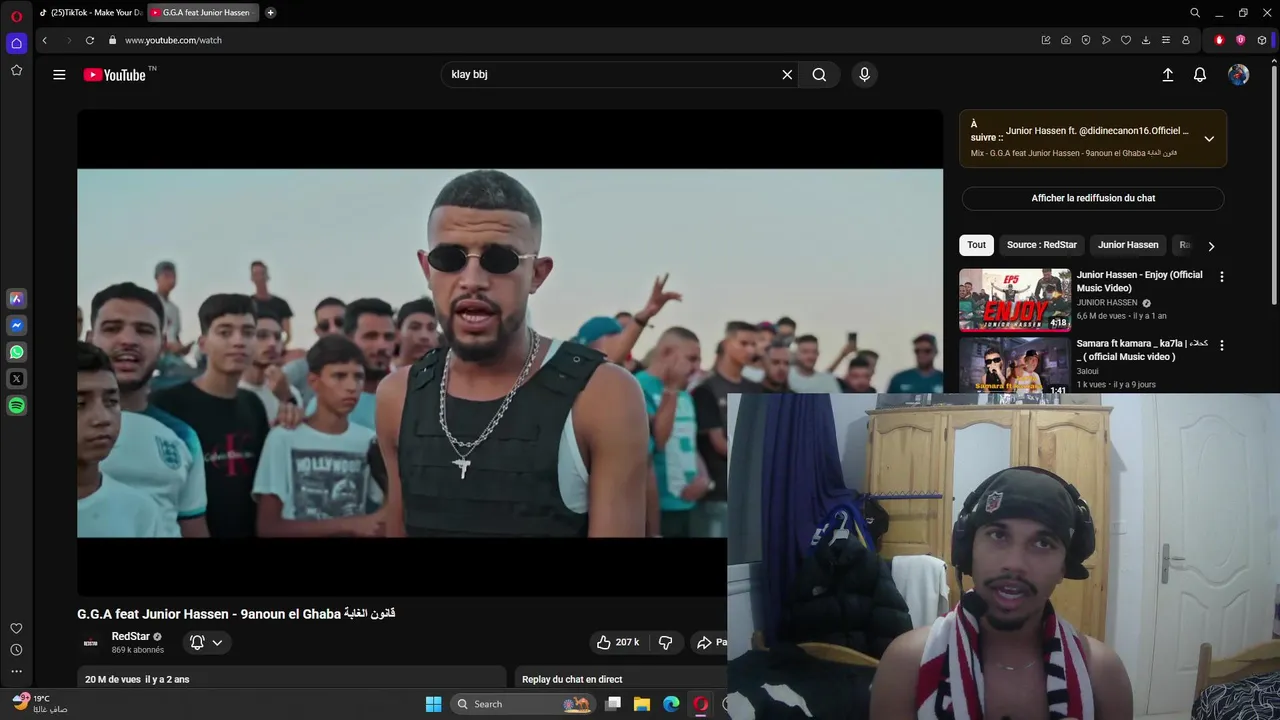Open 'Junior Hassen - Enjoy' video title
Viewport: 1280px width, 720px height.
pyautogui.click(x=1139, y=281)
